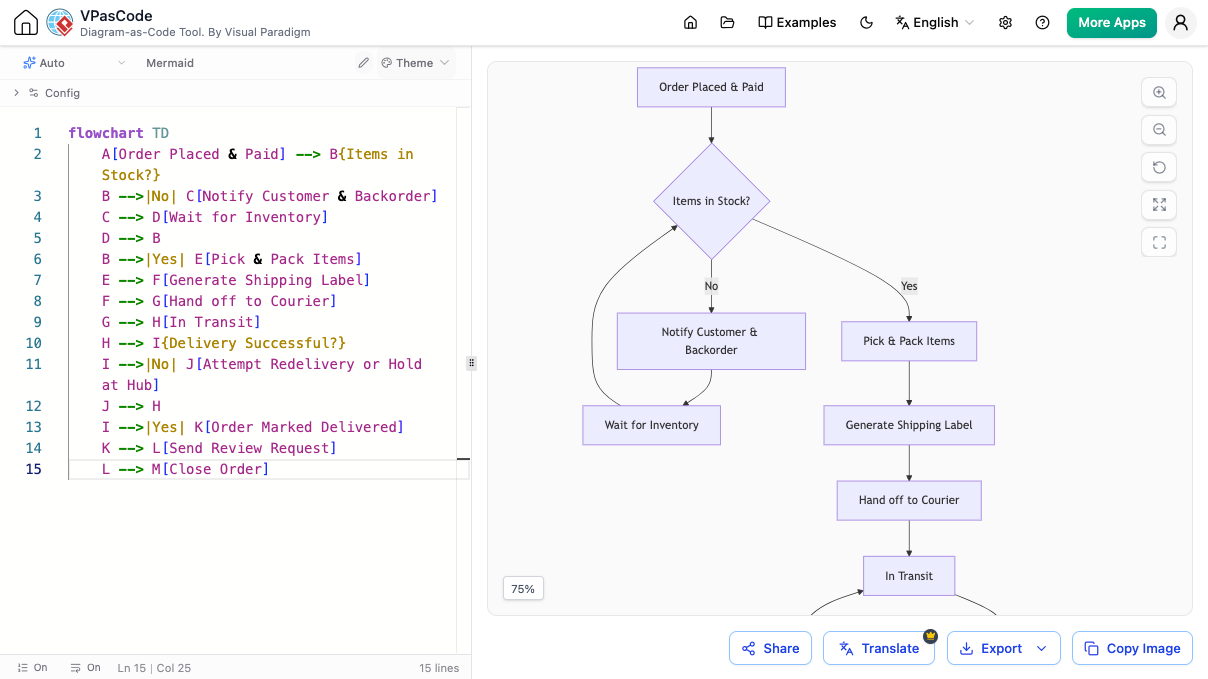Open the Theme dropdown
This screenshot has height=679, width=1208.
(415, 63)
